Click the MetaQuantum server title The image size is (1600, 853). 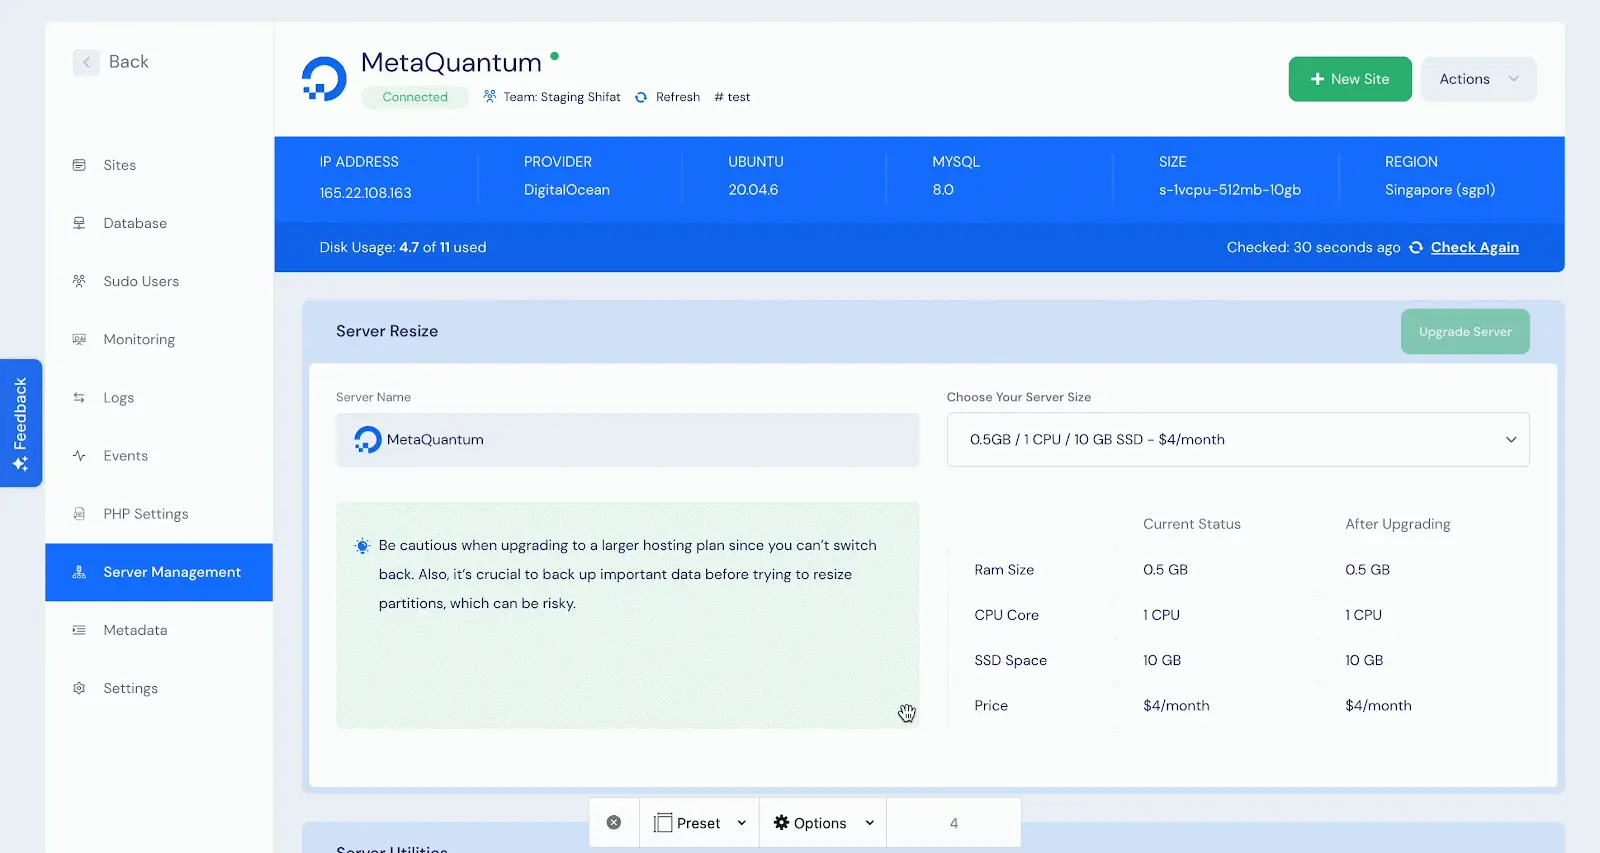point(451,62)
